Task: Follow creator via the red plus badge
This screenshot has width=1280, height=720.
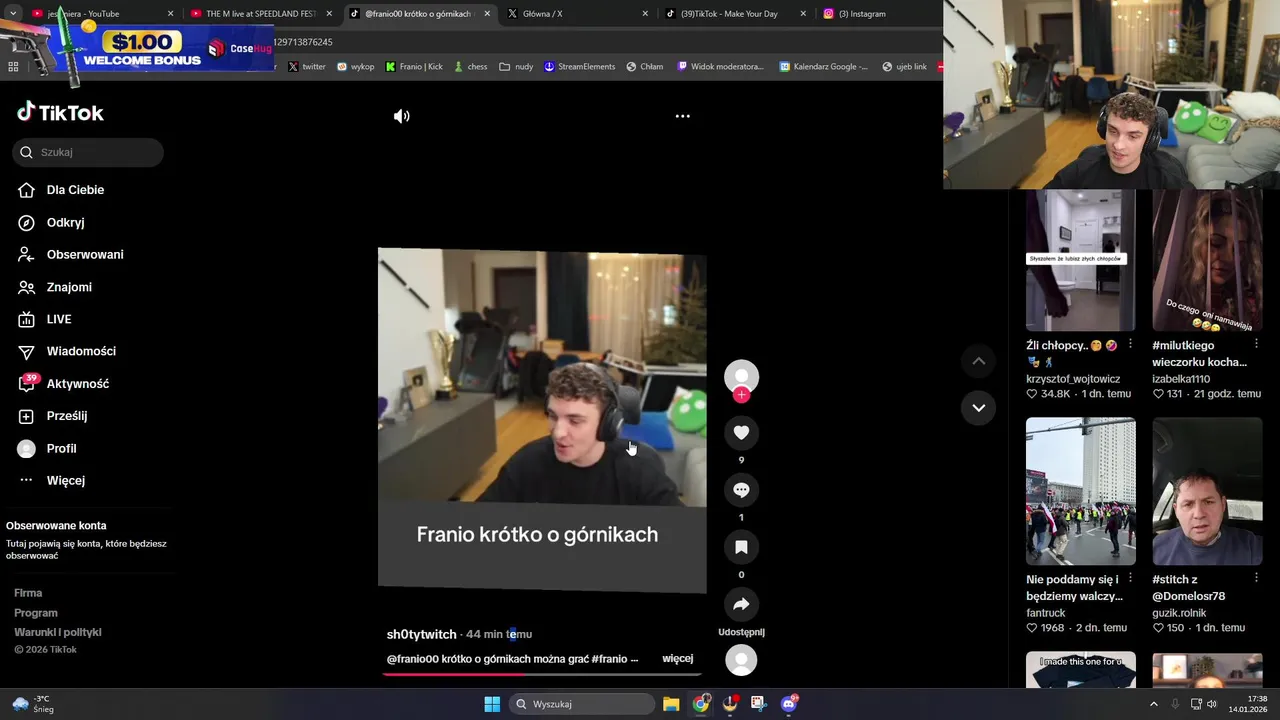Action: (x=741, y=395)
